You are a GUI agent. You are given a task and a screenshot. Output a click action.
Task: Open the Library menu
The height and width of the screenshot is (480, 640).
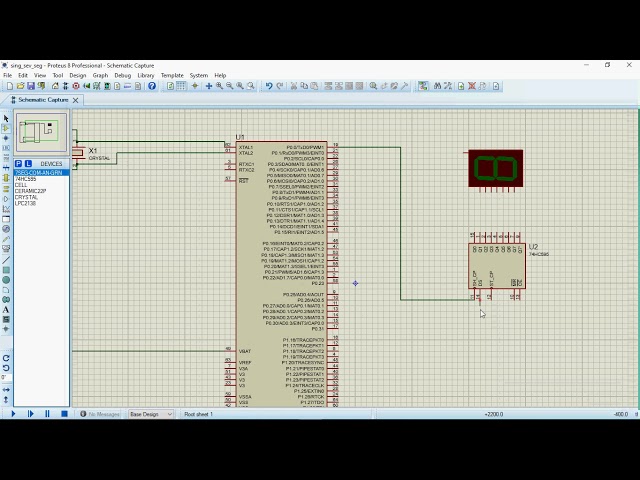pos(146,75)
